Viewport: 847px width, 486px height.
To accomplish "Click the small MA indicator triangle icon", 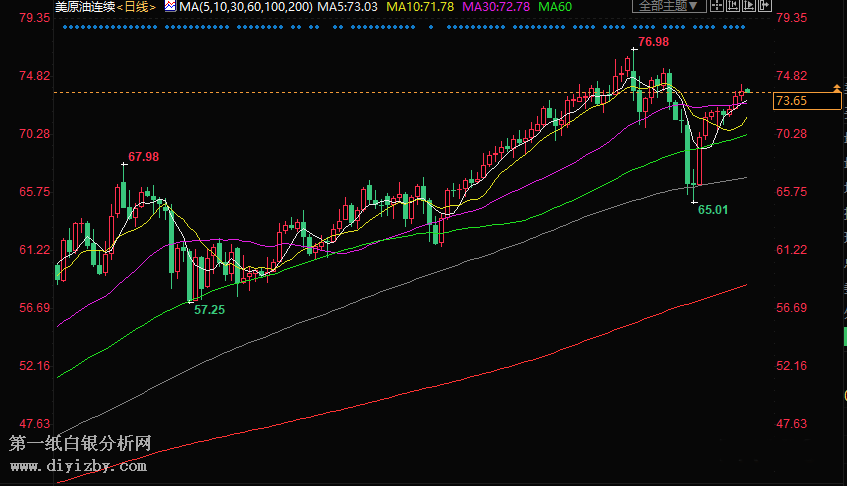I will coord(168,6).
